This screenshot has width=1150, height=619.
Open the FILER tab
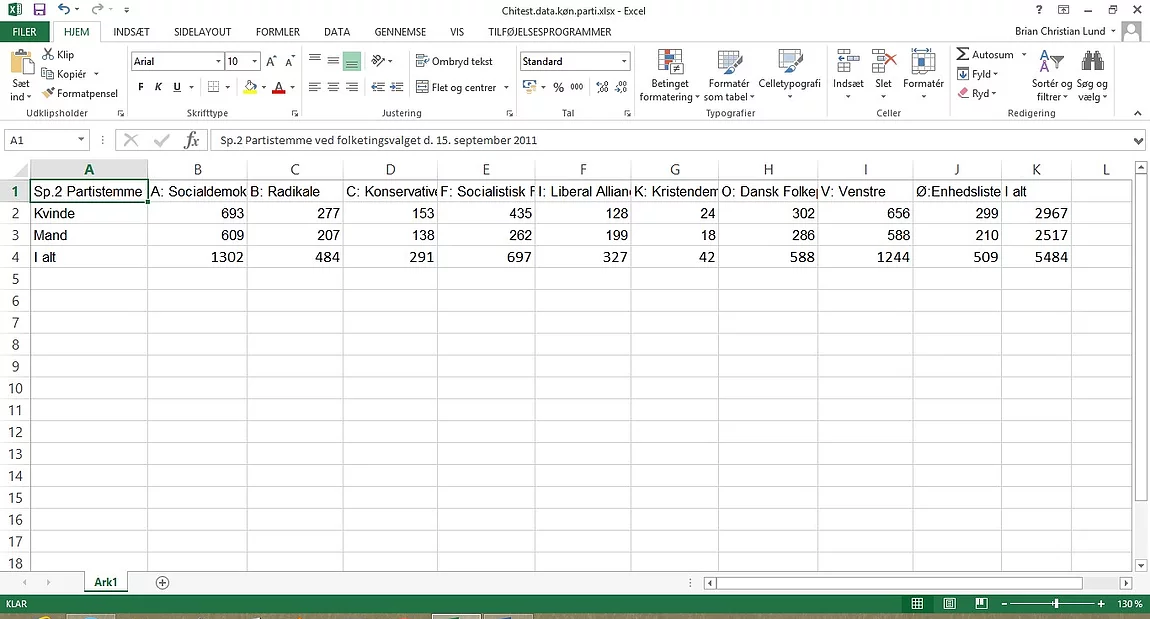click(24, 32)
